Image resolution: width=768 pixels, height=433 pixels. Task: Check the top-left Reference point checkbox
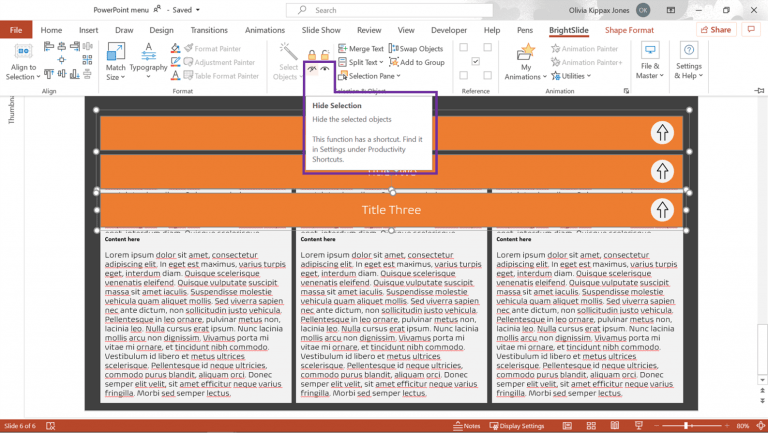463,48
